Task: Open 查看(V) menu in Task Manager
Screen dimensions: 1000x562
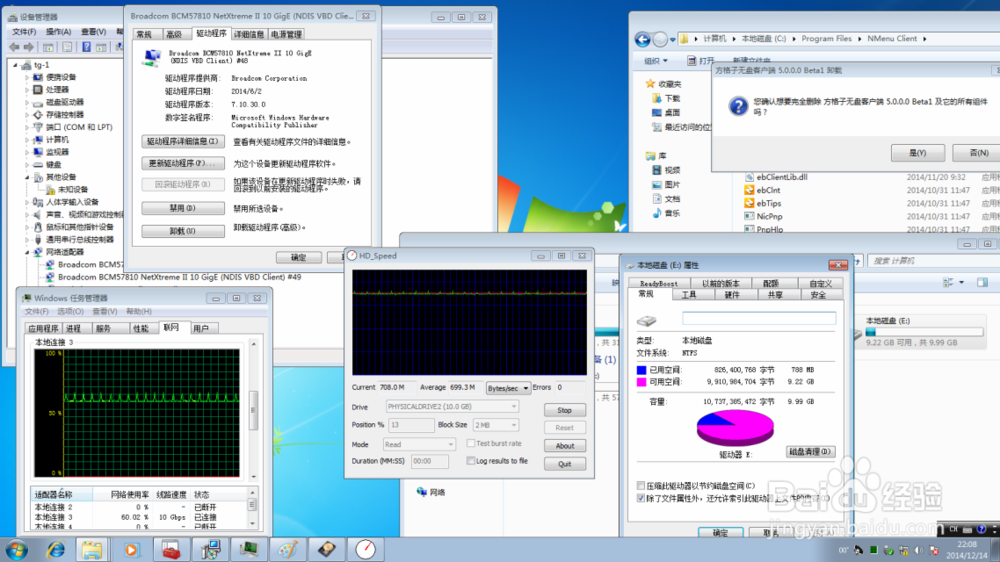Action: pos(105,311)
